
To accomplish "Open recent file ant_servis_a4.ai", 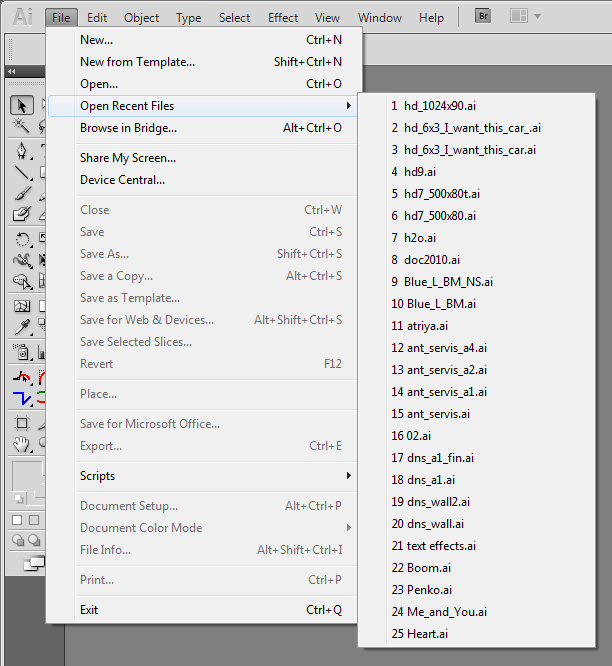I will (477, 348).
